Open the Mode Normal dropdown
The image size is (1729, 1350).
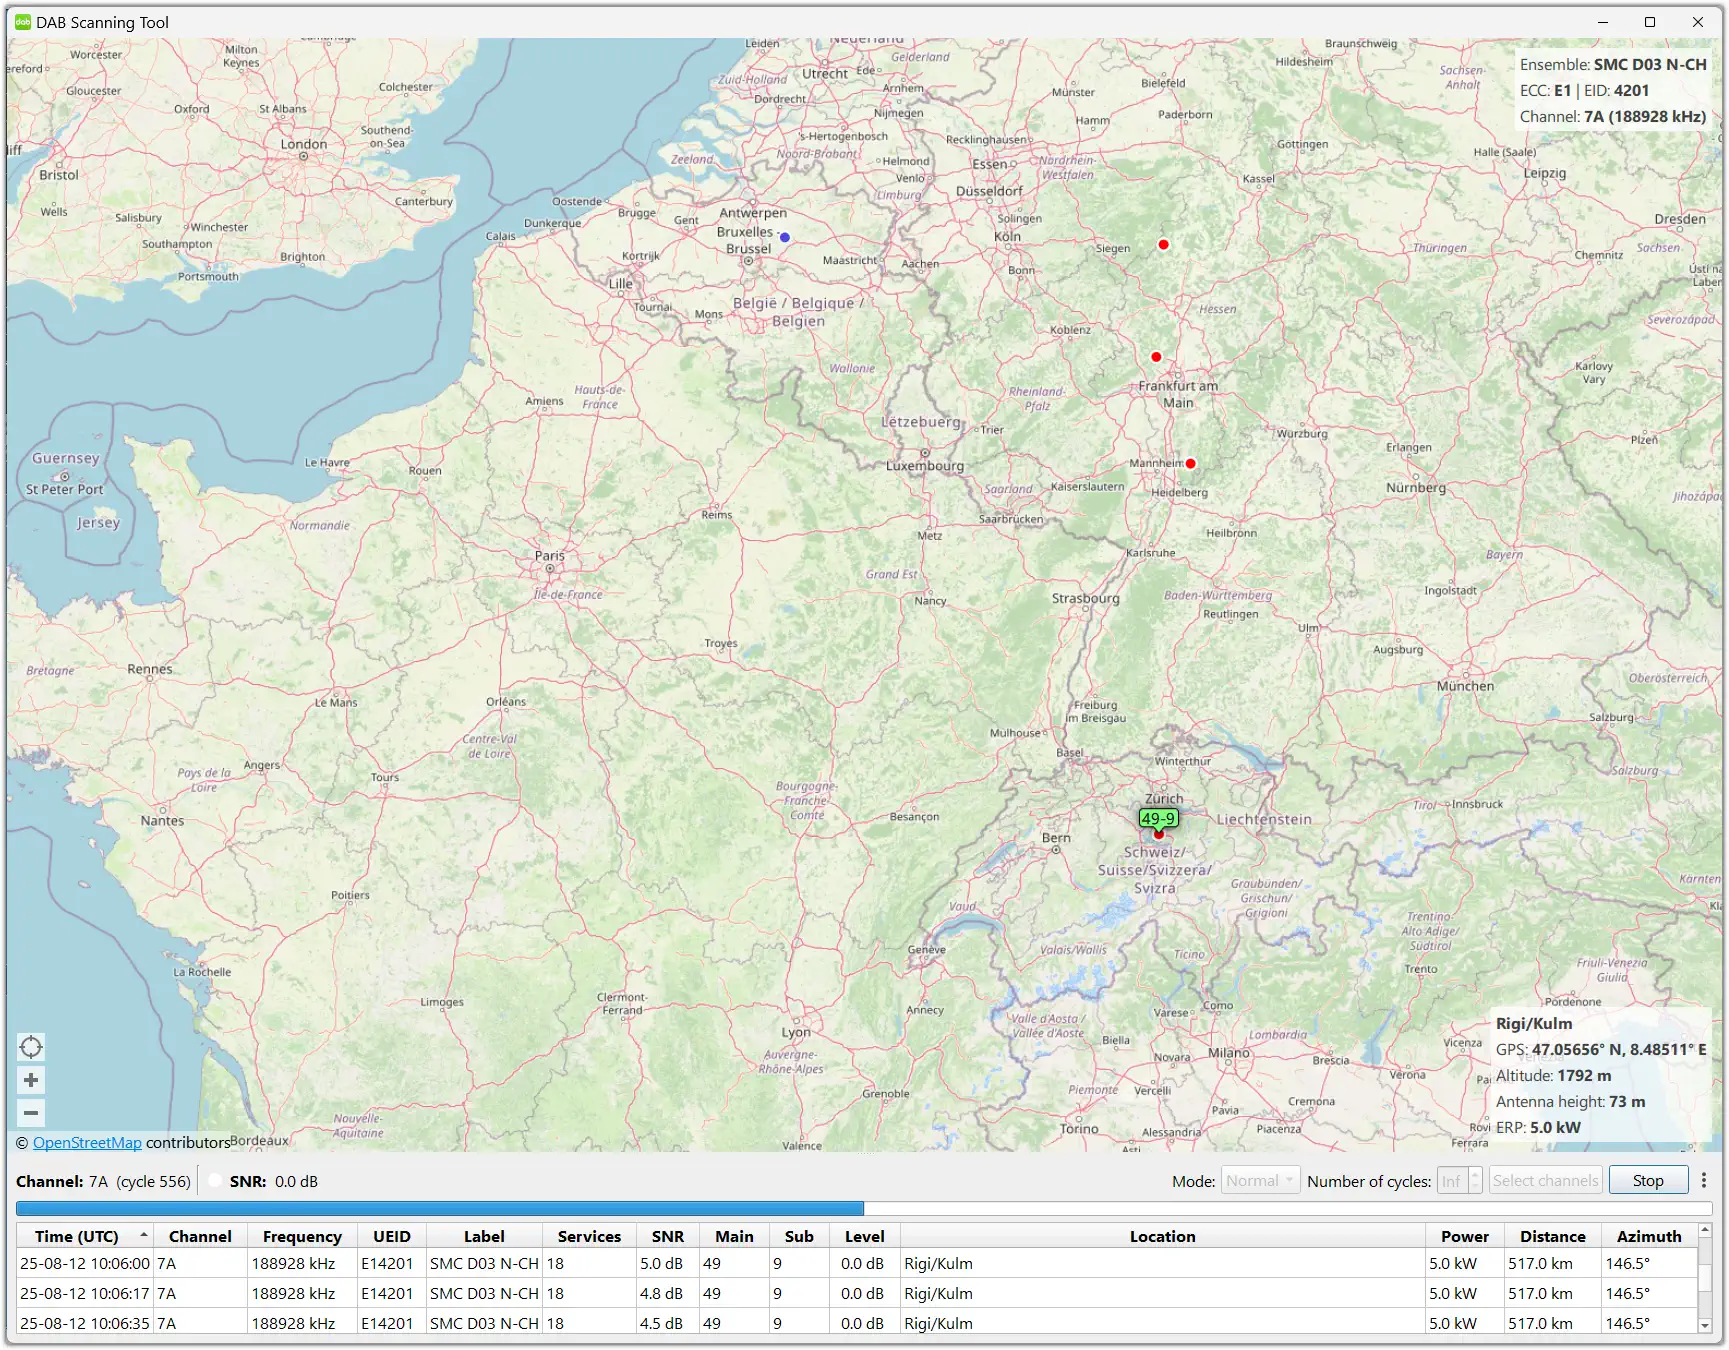pos(1260,1181)
